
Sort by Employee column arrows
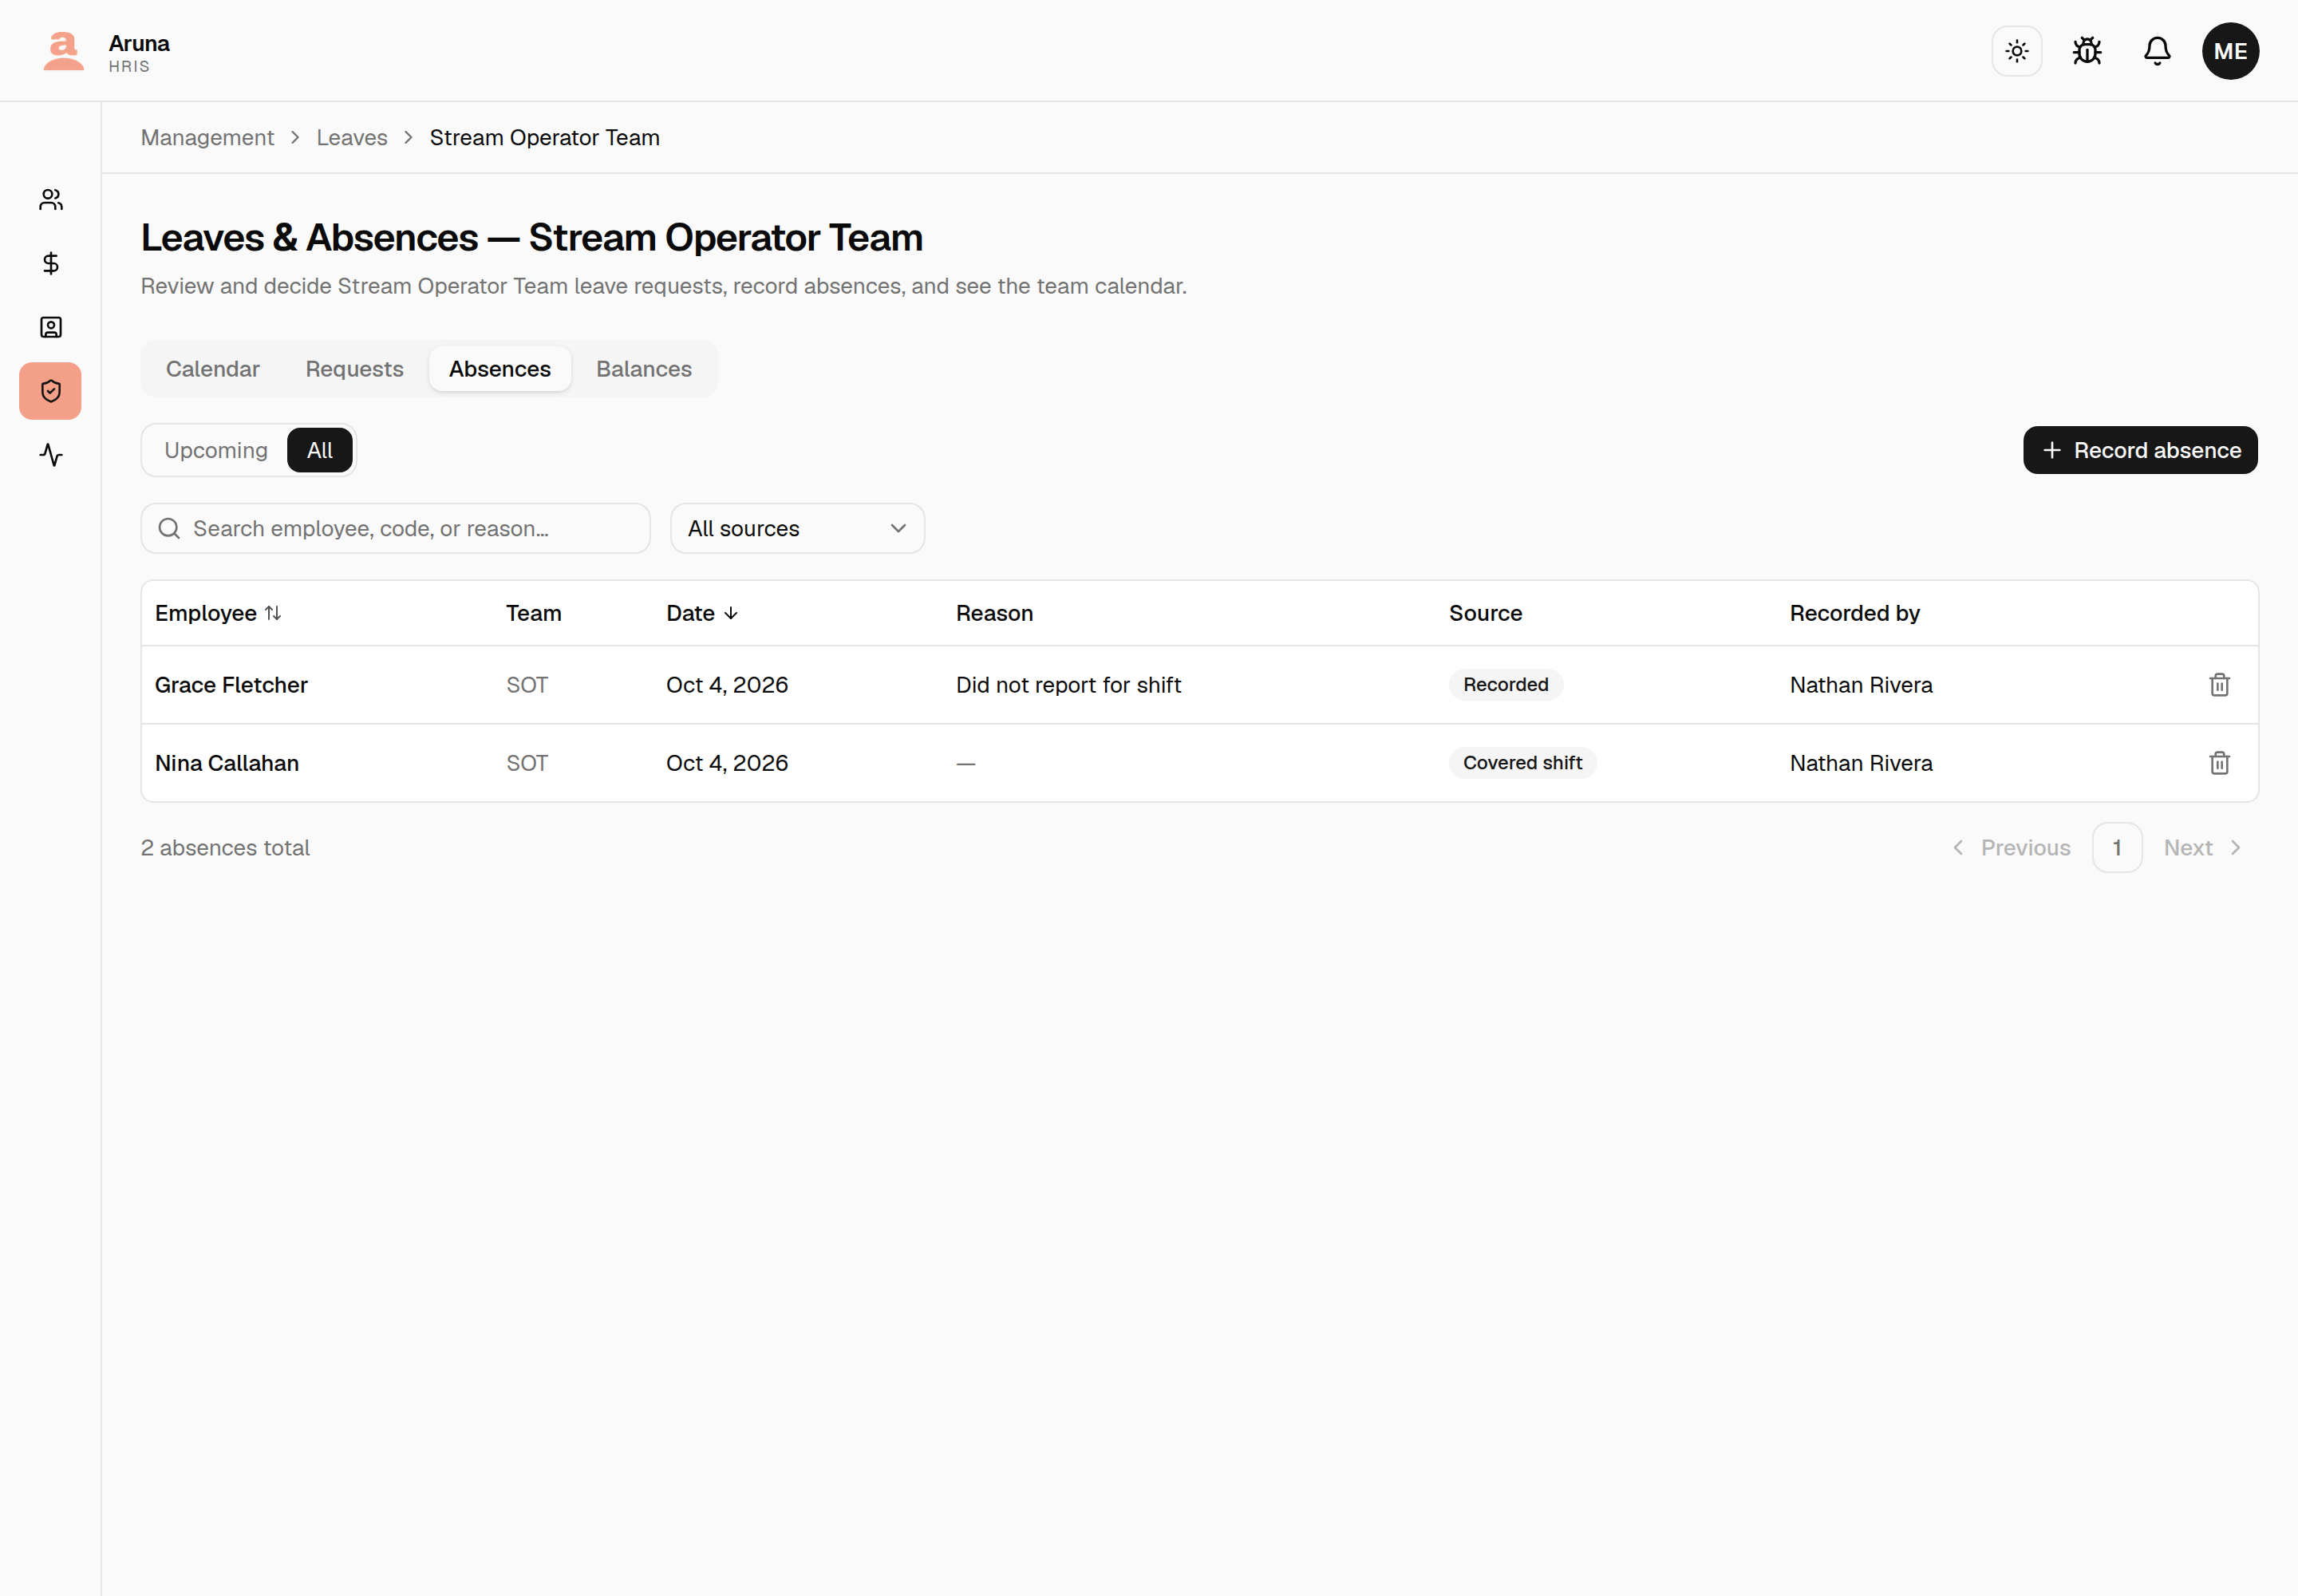[273, 613]
